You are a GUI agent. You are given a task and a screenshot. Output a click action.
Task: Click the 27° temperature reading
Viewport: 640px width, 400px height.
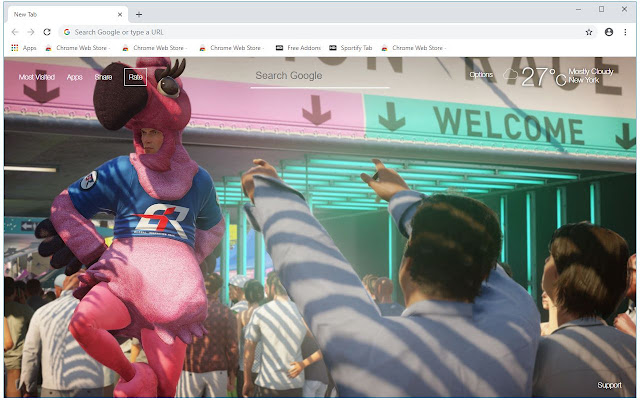click(x=544, y=76)
